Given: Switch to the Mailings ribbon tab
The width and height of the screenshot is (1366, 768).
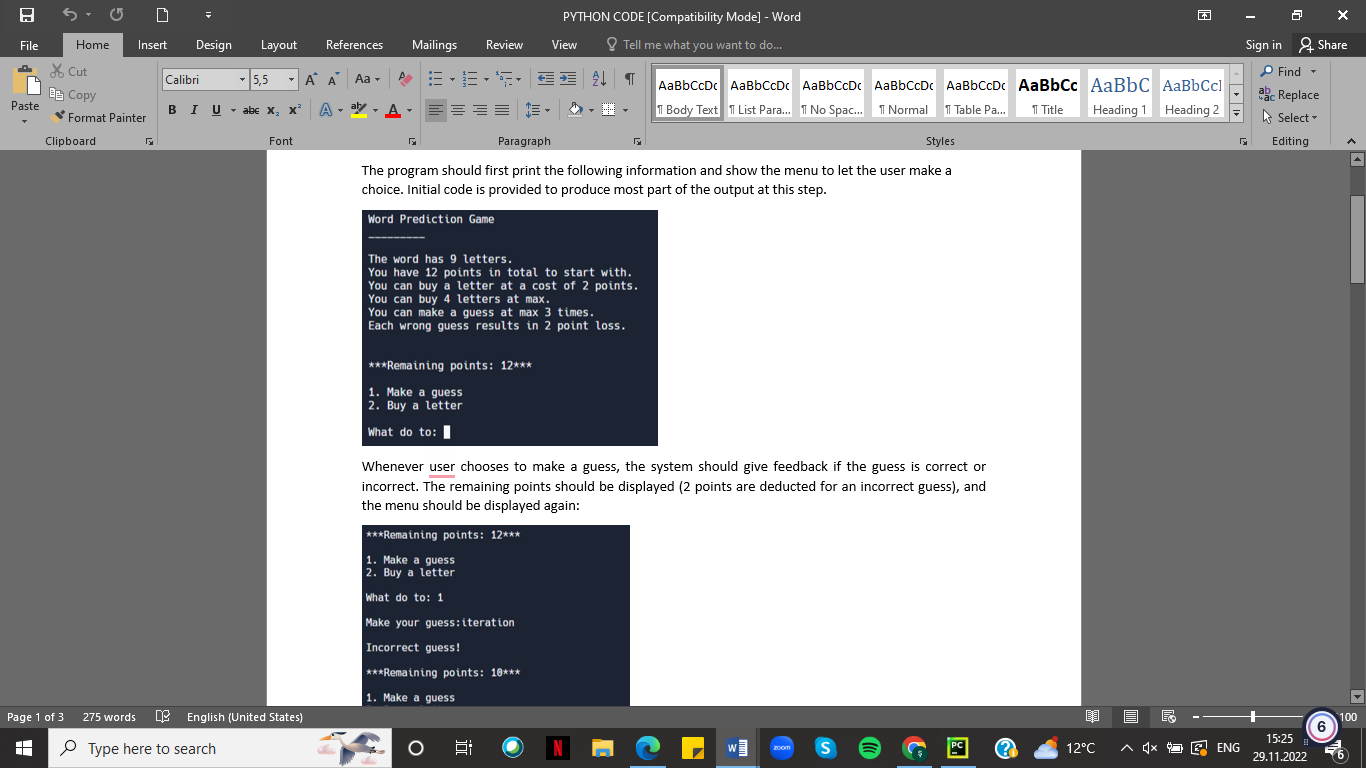Looking at the screenshot, I should [x=434, y=45].
